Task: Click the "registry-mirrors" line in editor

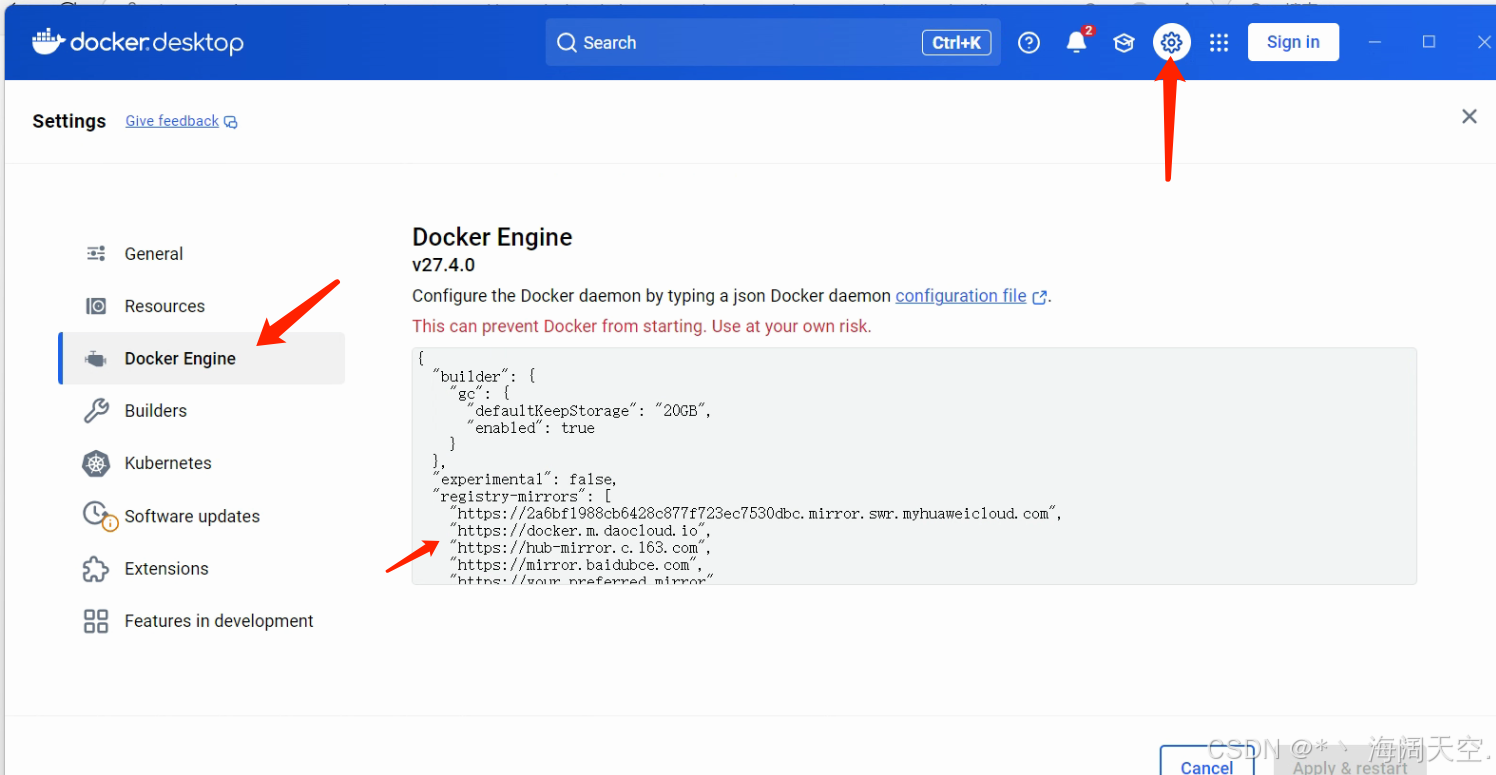Action: pos(522,496)
